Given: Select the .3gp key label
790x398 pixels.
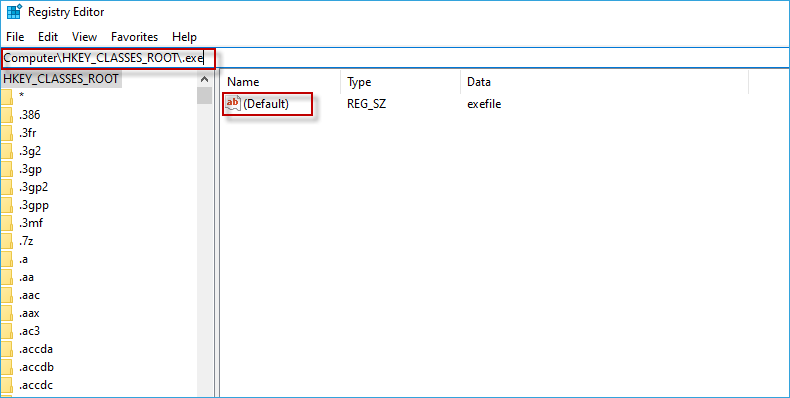Looking at the screenshot, I should pos(30,169).
